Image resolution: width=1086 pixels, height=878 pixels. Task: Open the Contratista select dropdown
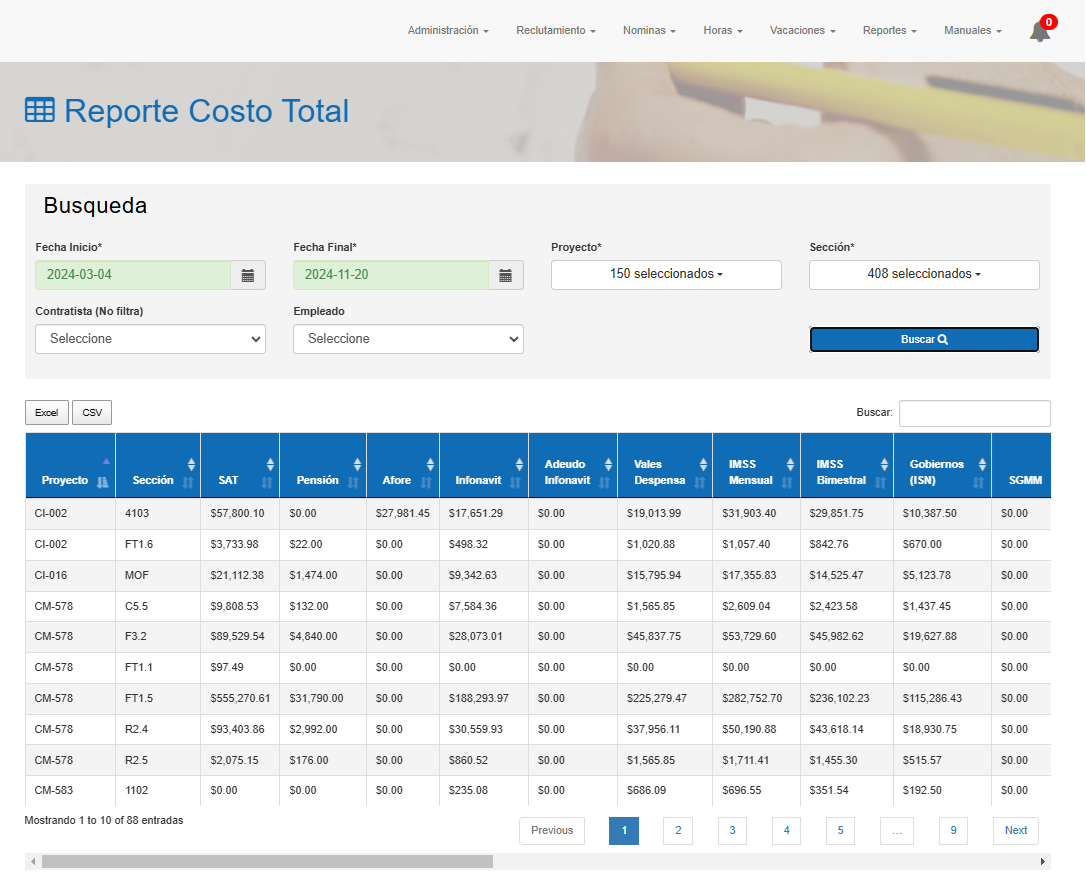150,339
